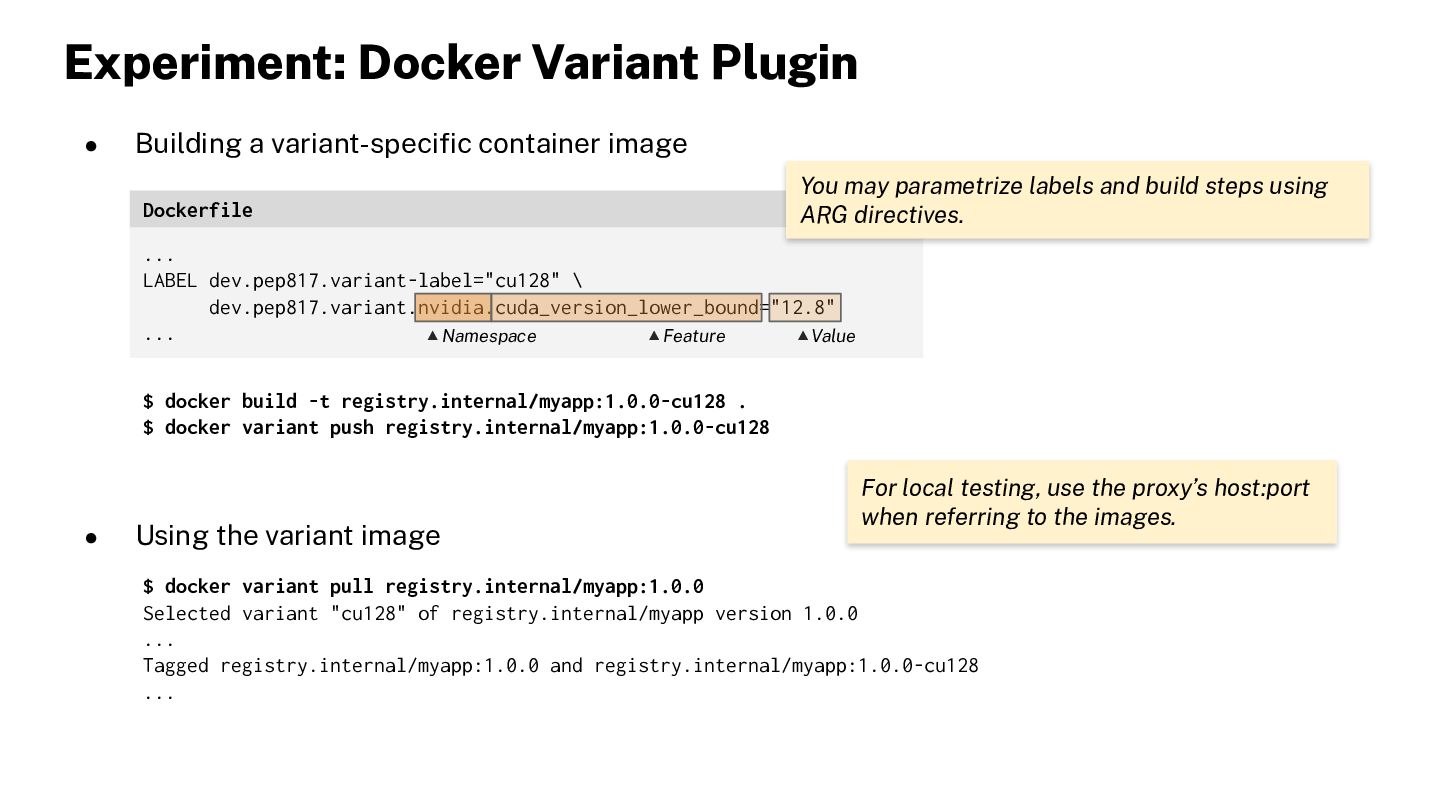
Task: Click the Selected variant "cu128" output line
Action: (x=500, y=613)
